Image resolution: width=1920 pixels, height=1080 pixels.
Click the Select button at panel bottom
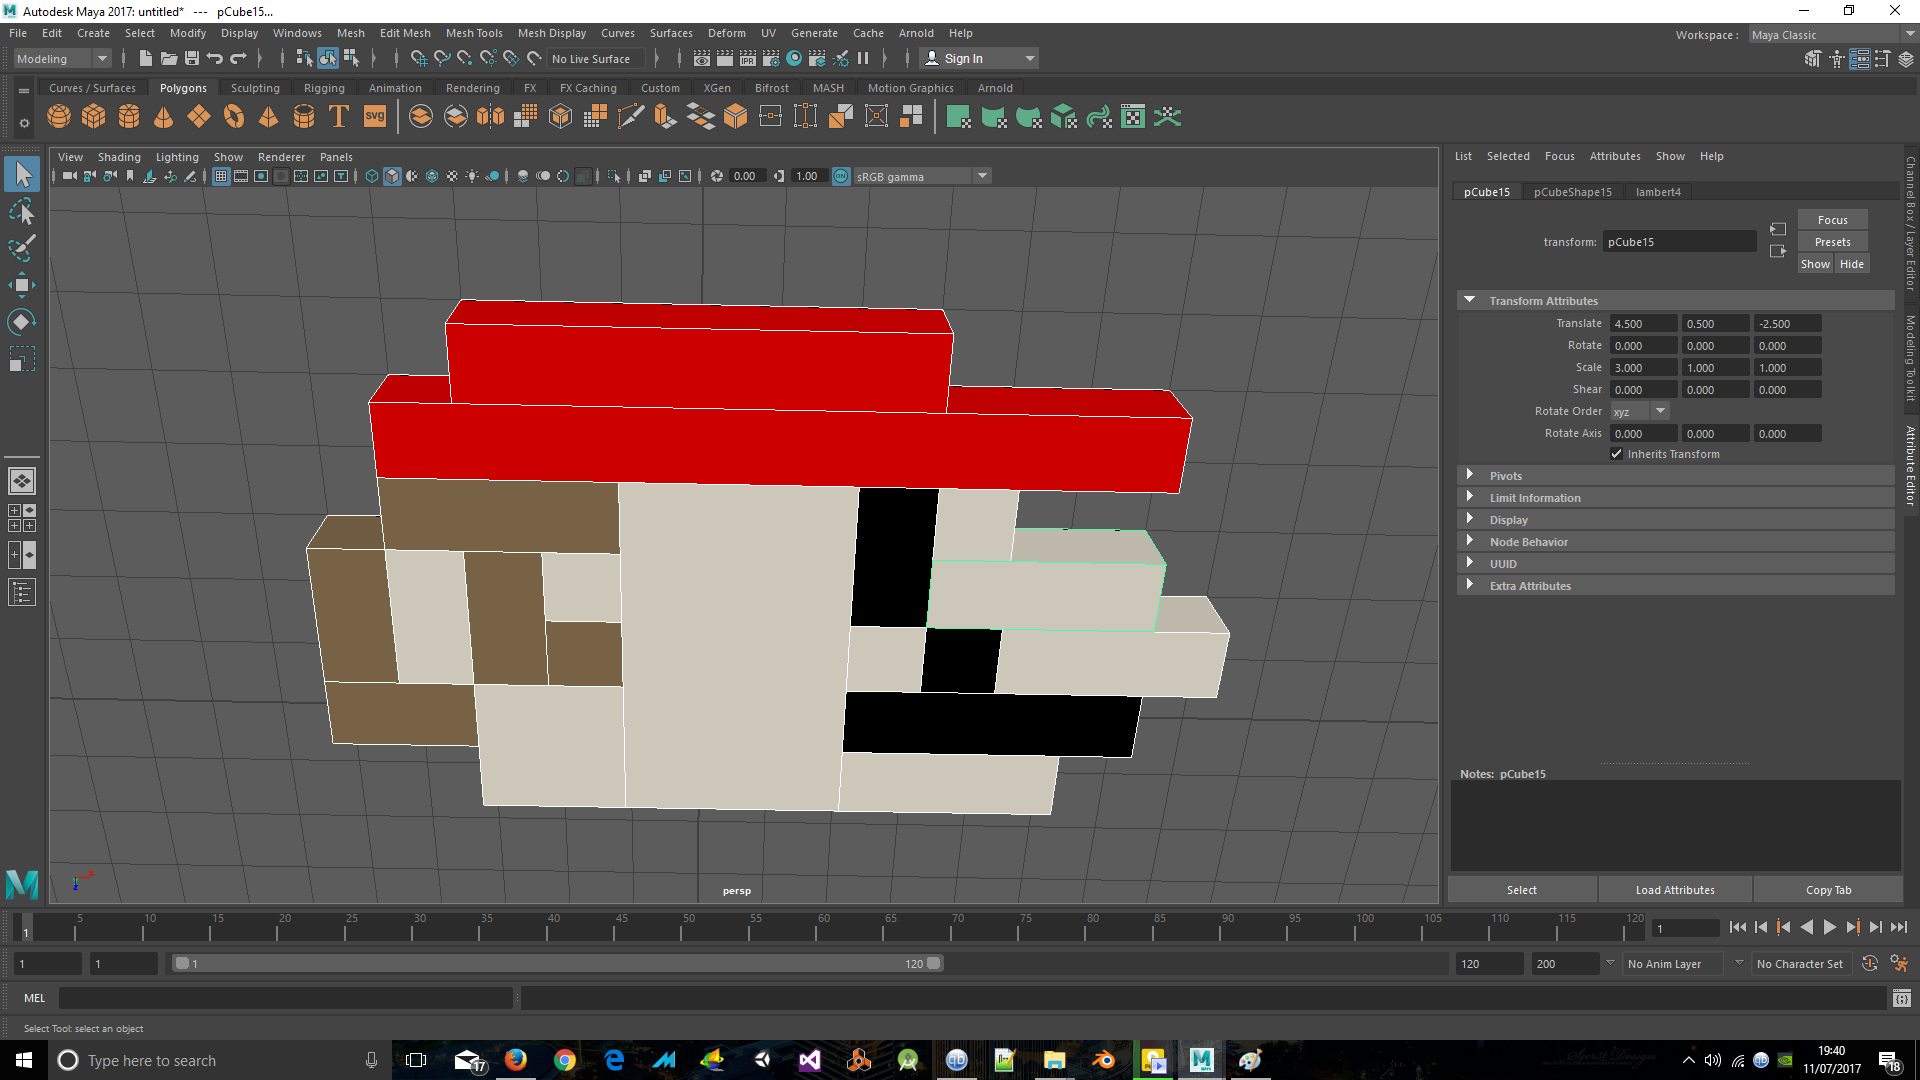pyautogui.click(x=1522, y=890)
